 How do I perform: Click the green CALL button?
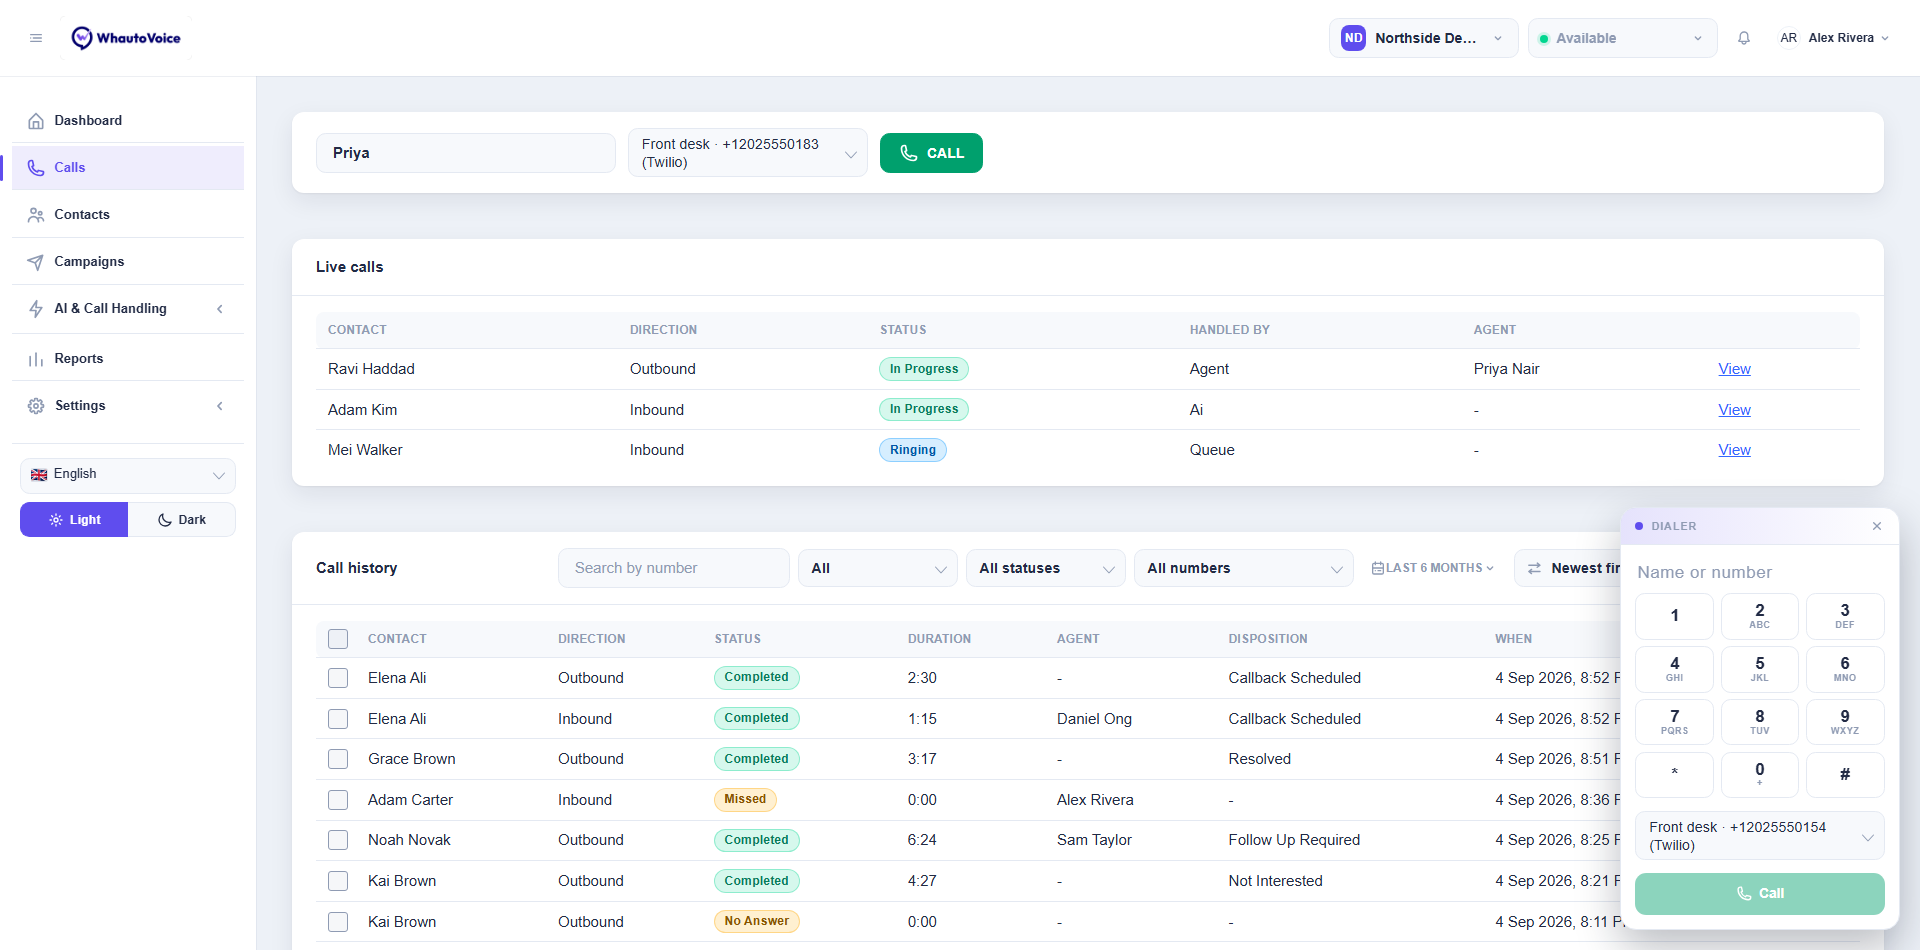[x=931, y=153]
